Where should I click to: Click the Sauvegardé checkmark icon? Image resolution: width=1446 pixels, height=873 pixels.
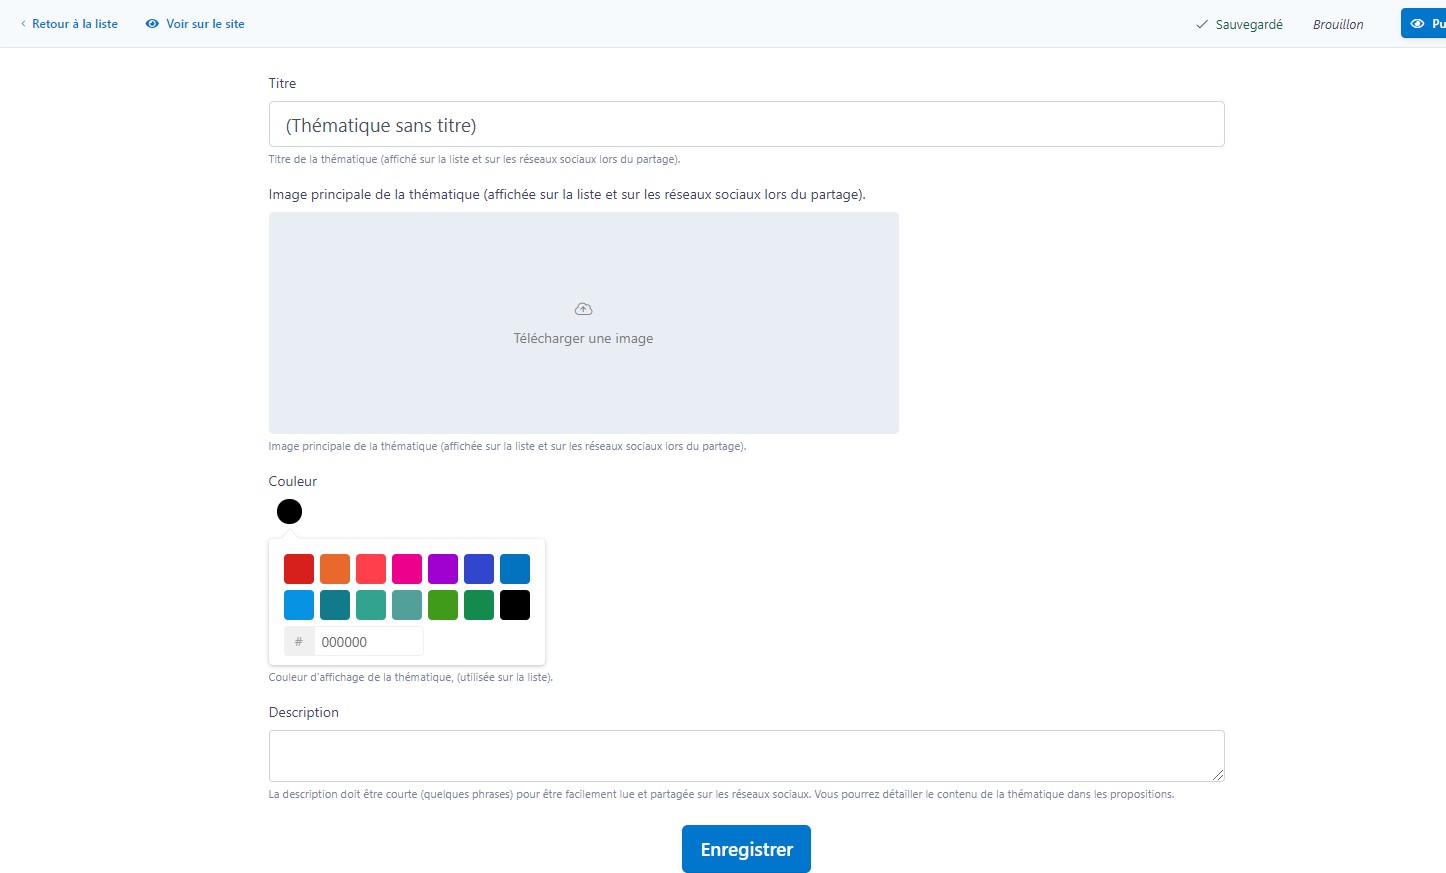[1202, 25]
